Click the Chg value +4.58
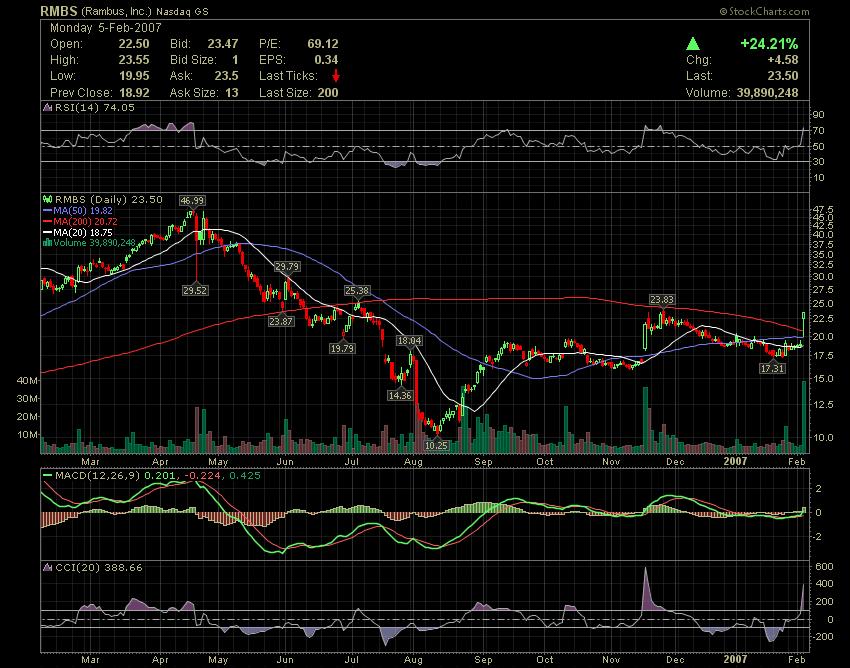Viewport: 850px width, 668px height. (x=783, y=60)
